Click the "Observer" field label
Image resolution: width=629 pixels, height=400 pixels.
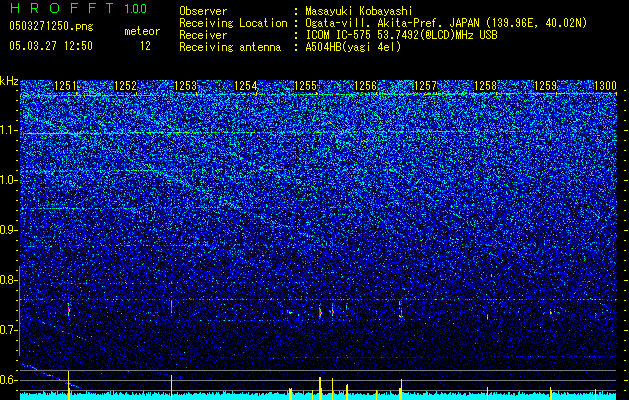203,11
